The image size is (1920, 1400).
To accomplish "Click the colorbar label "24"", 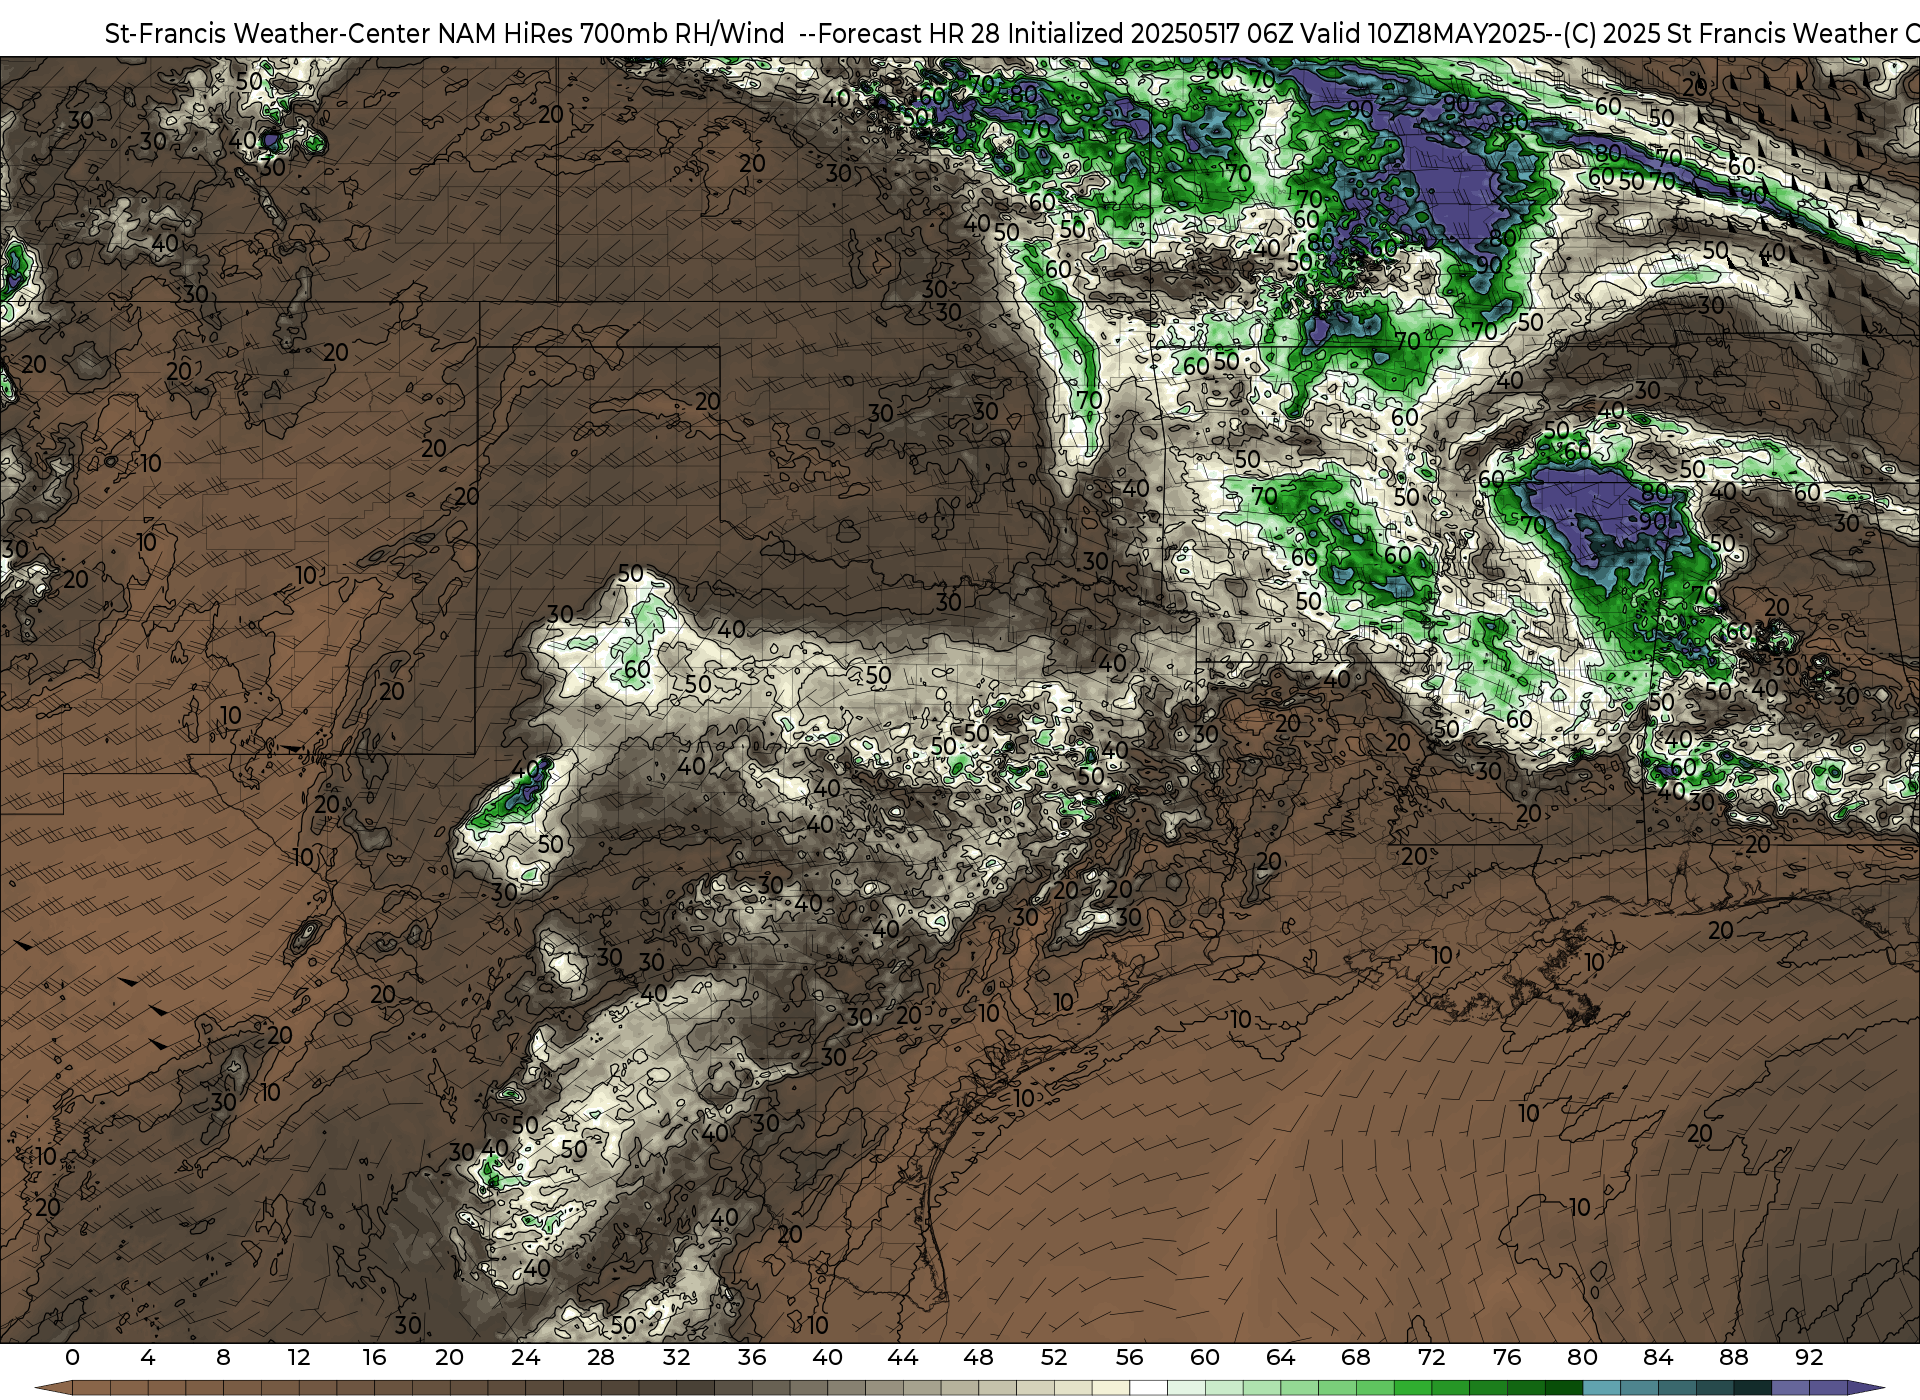I will pyautogui.click(x=525, y=1358).
